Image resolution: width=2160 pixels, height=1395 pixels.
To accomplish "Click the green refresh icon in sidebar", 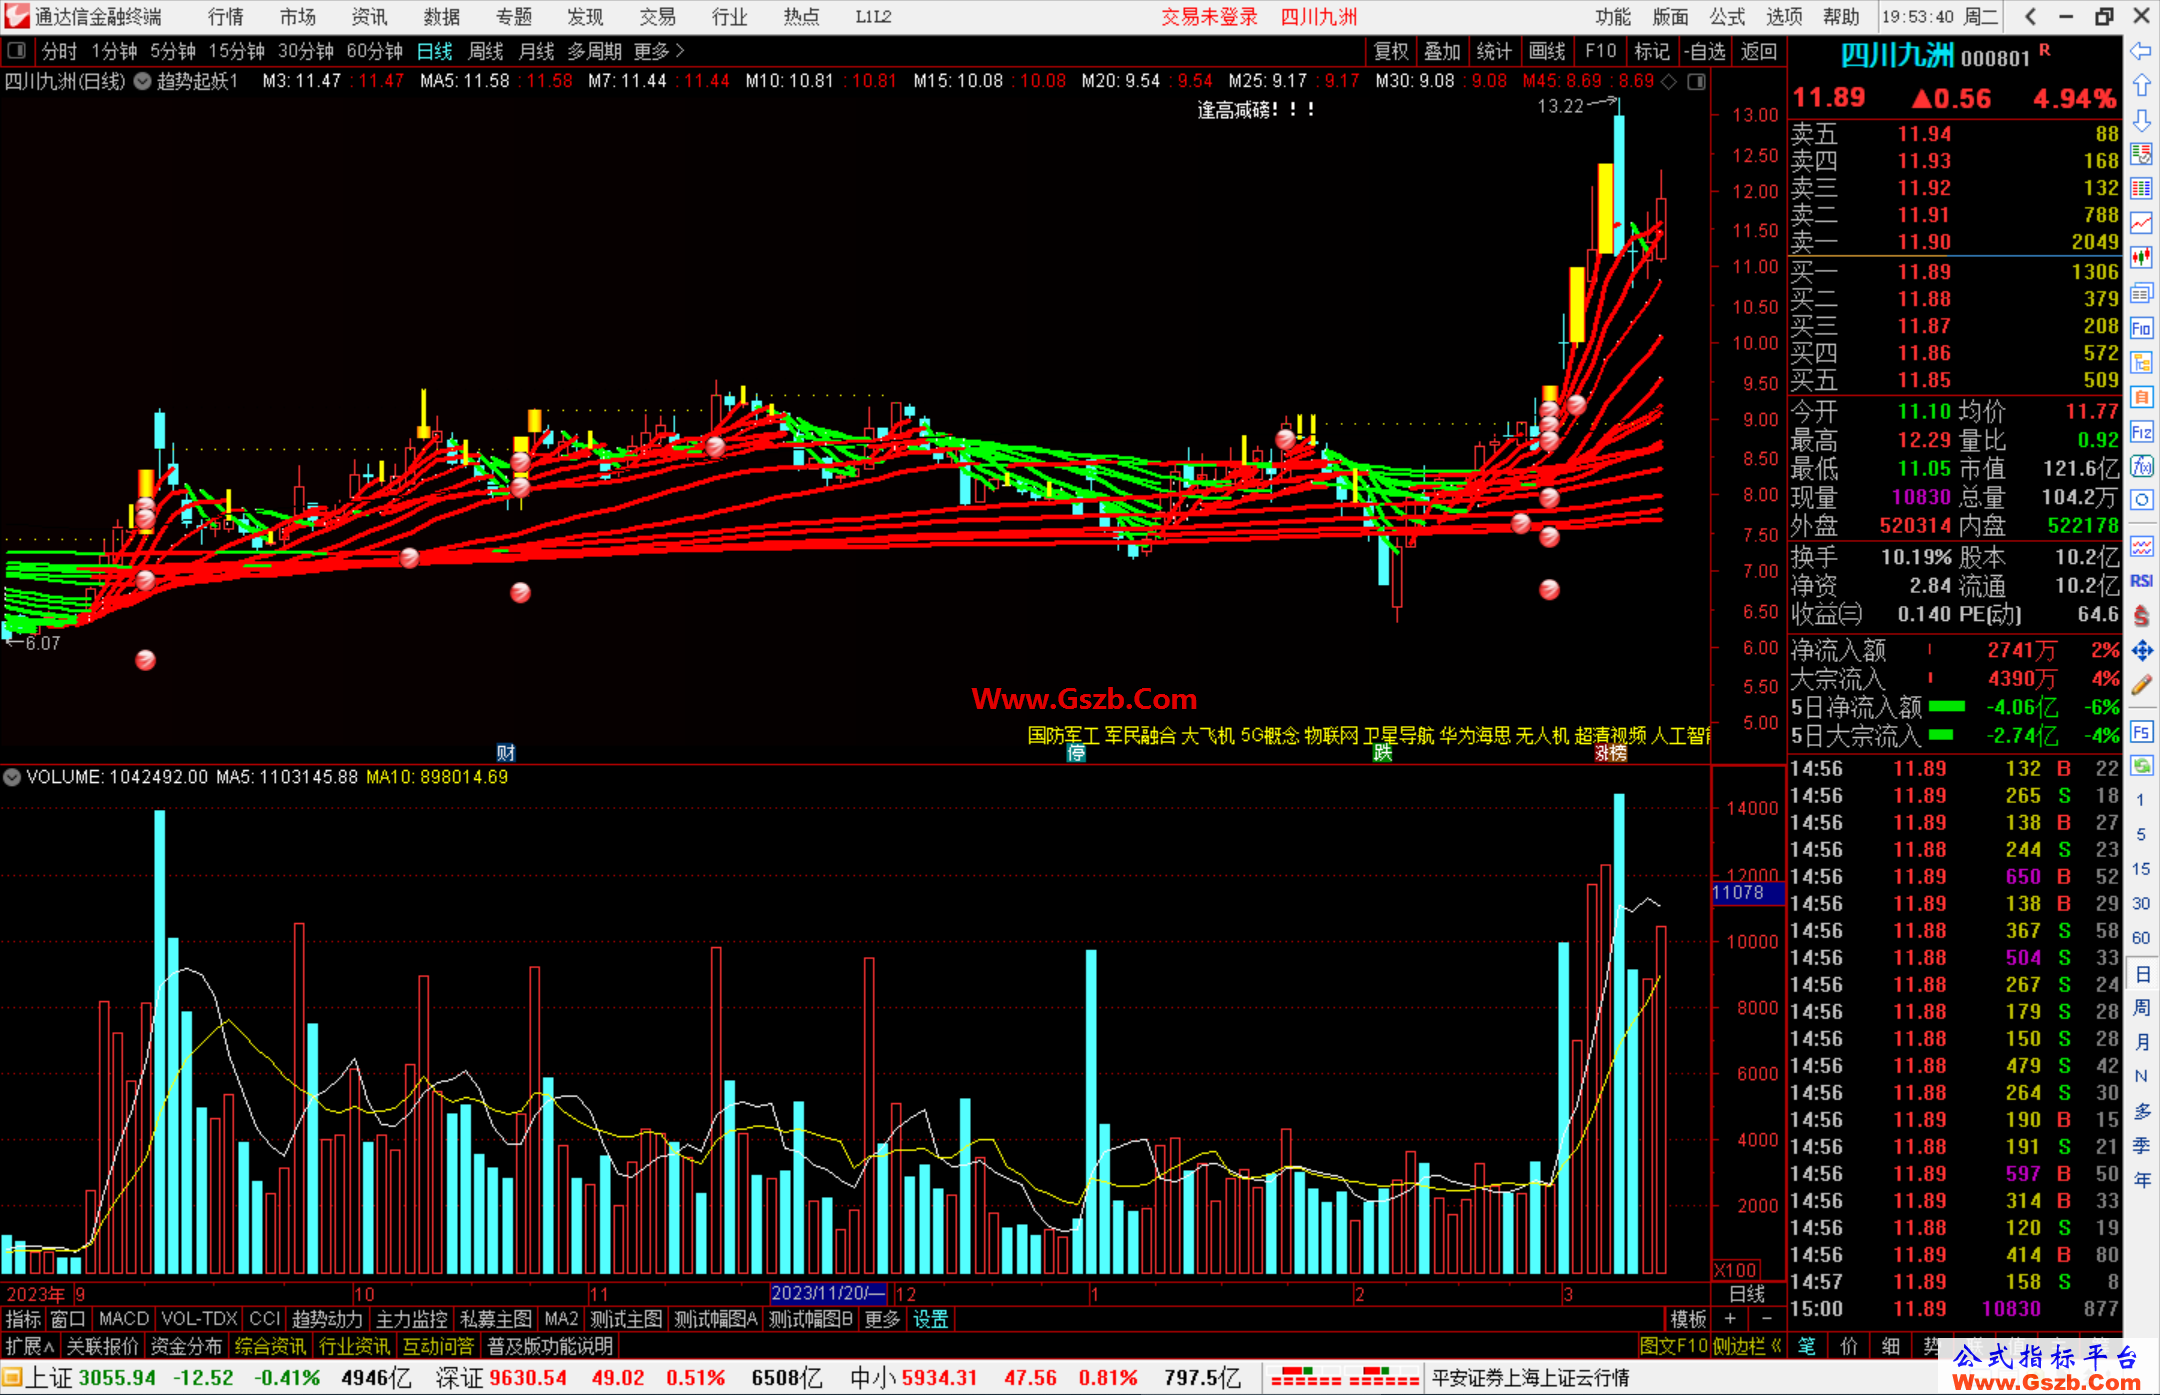I will point(2141,766).
